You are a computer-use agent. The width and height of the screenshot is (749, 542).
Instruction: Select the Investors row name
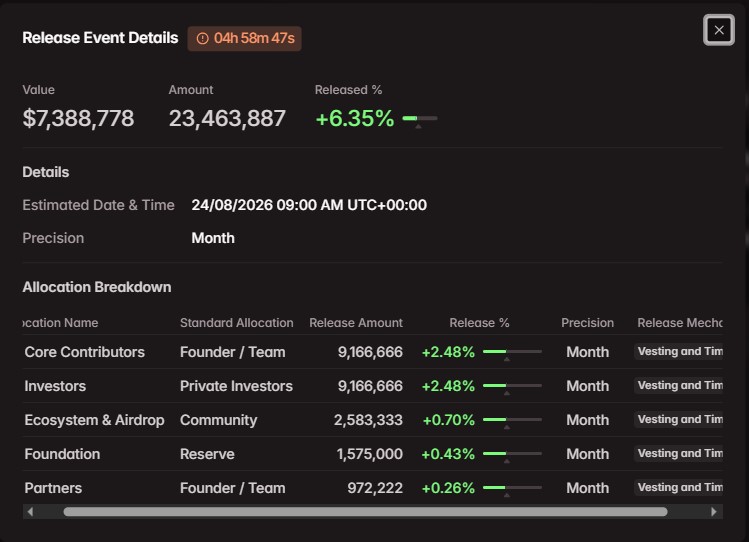[55, 386]
